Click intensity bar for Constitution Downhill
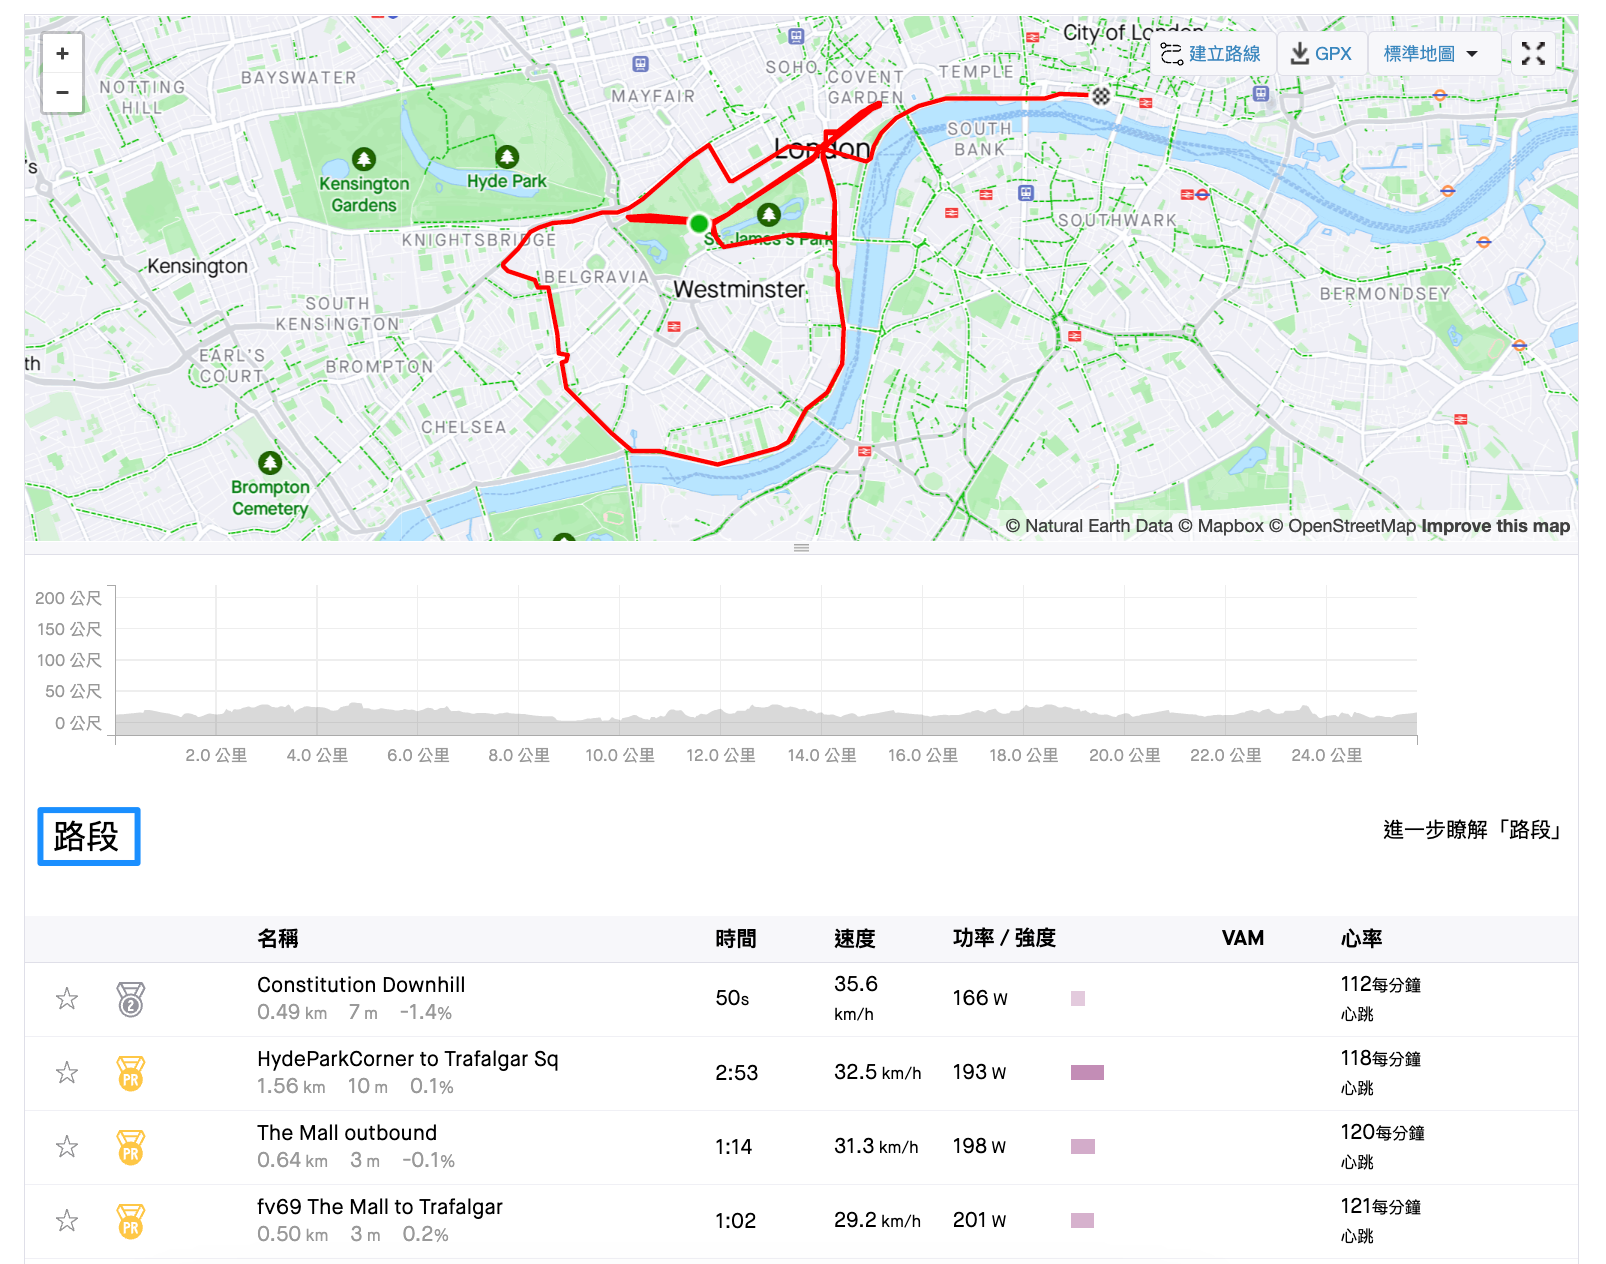Viewport: 1606px width, 1264px height. point(1078,998)
